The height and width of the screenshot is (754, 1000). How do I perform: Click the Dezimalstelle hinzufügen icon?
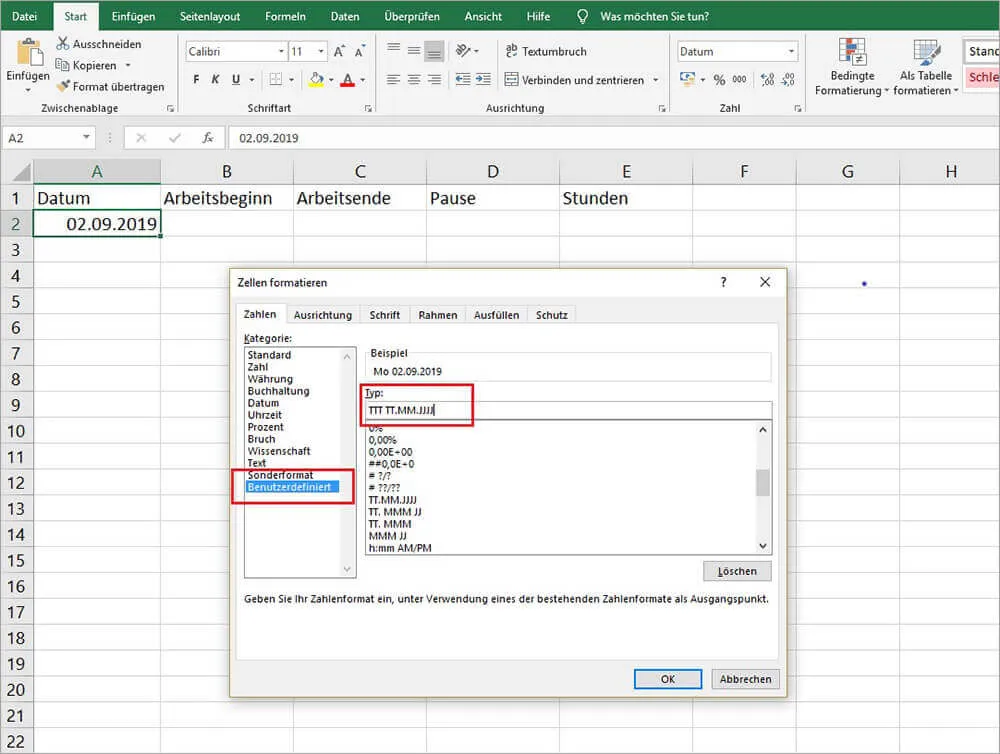click(765, 78)
